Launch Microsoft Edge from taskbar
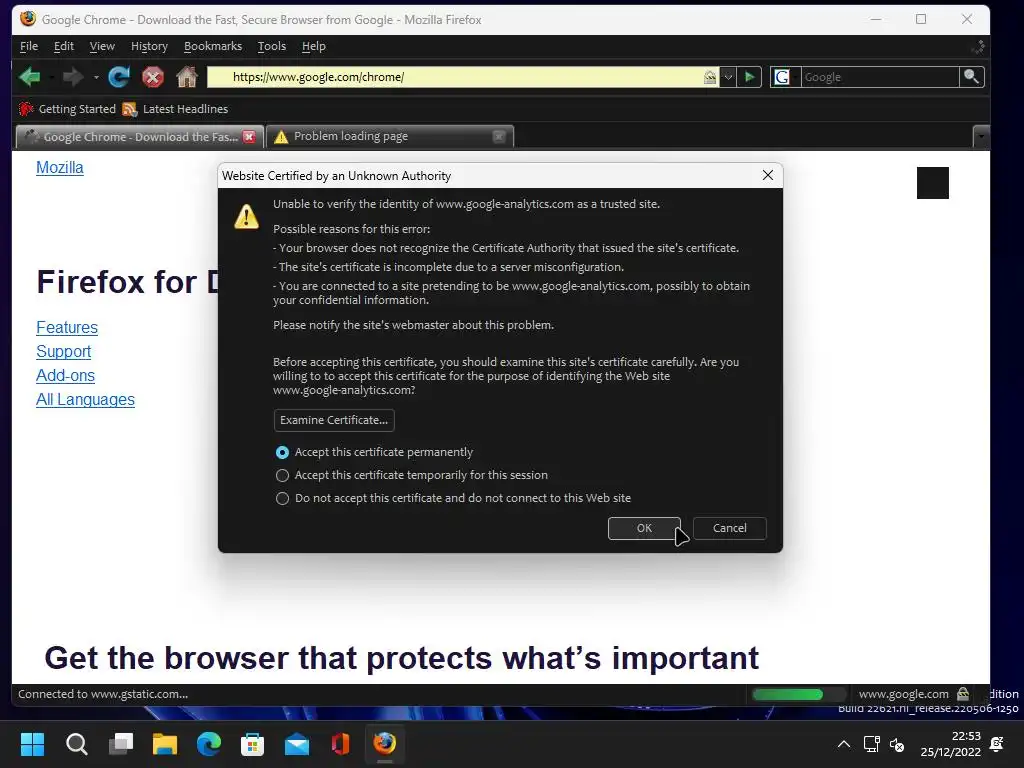 [x=209, y=744]
